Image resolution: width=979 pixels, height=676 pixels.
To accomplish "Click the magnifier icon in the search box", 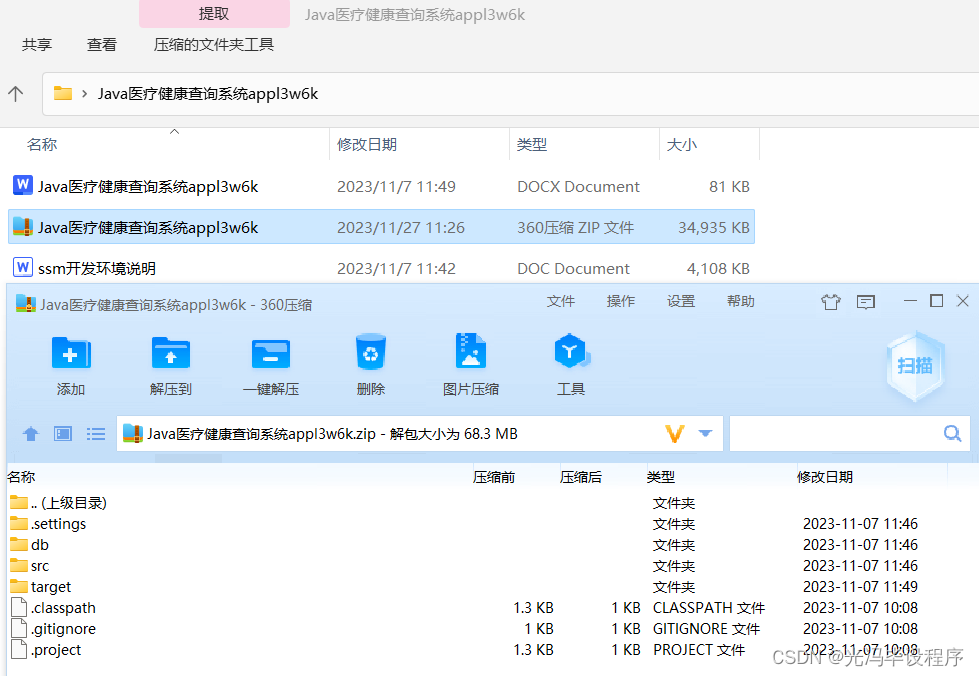I will coord(951,433).
